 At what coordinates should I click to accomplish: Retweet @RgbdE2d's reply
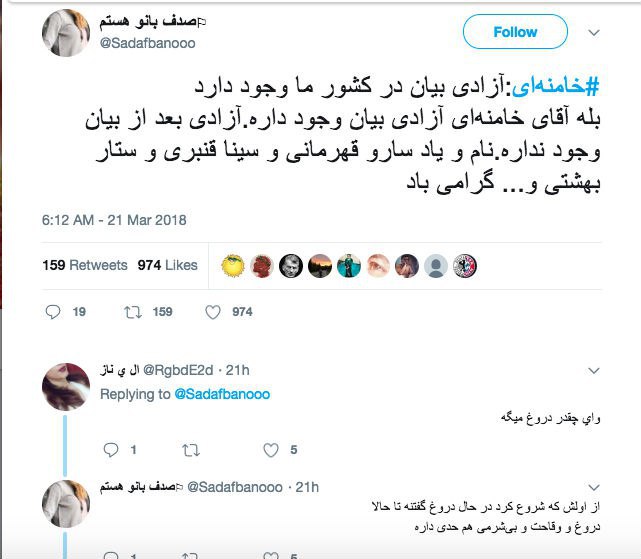click(x=191, y=451)
